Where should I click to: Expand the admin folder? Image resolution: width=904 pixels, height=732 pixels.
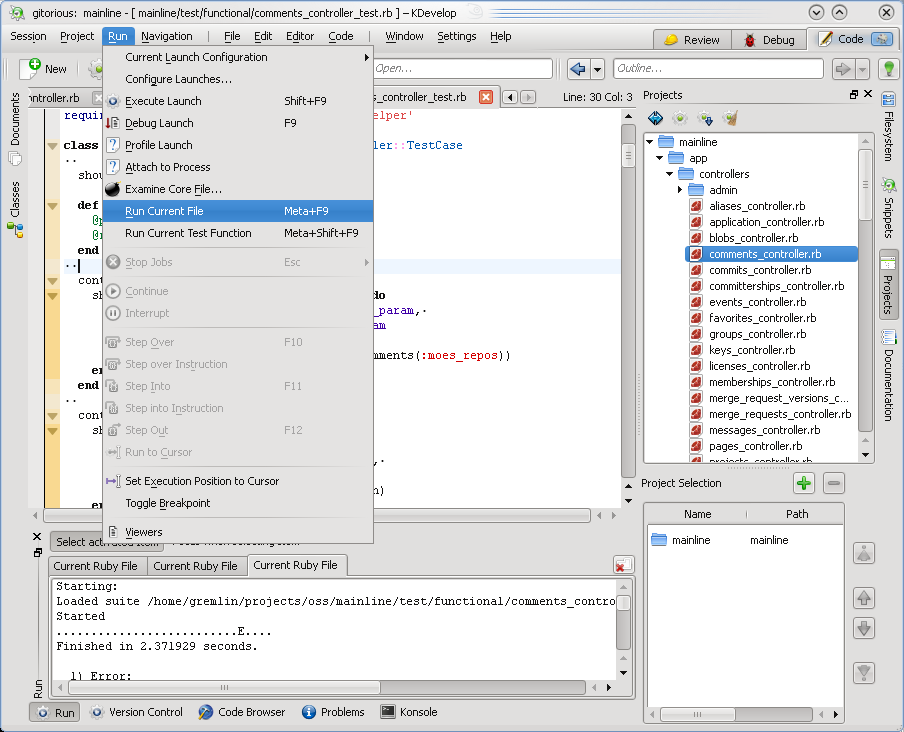680,190
